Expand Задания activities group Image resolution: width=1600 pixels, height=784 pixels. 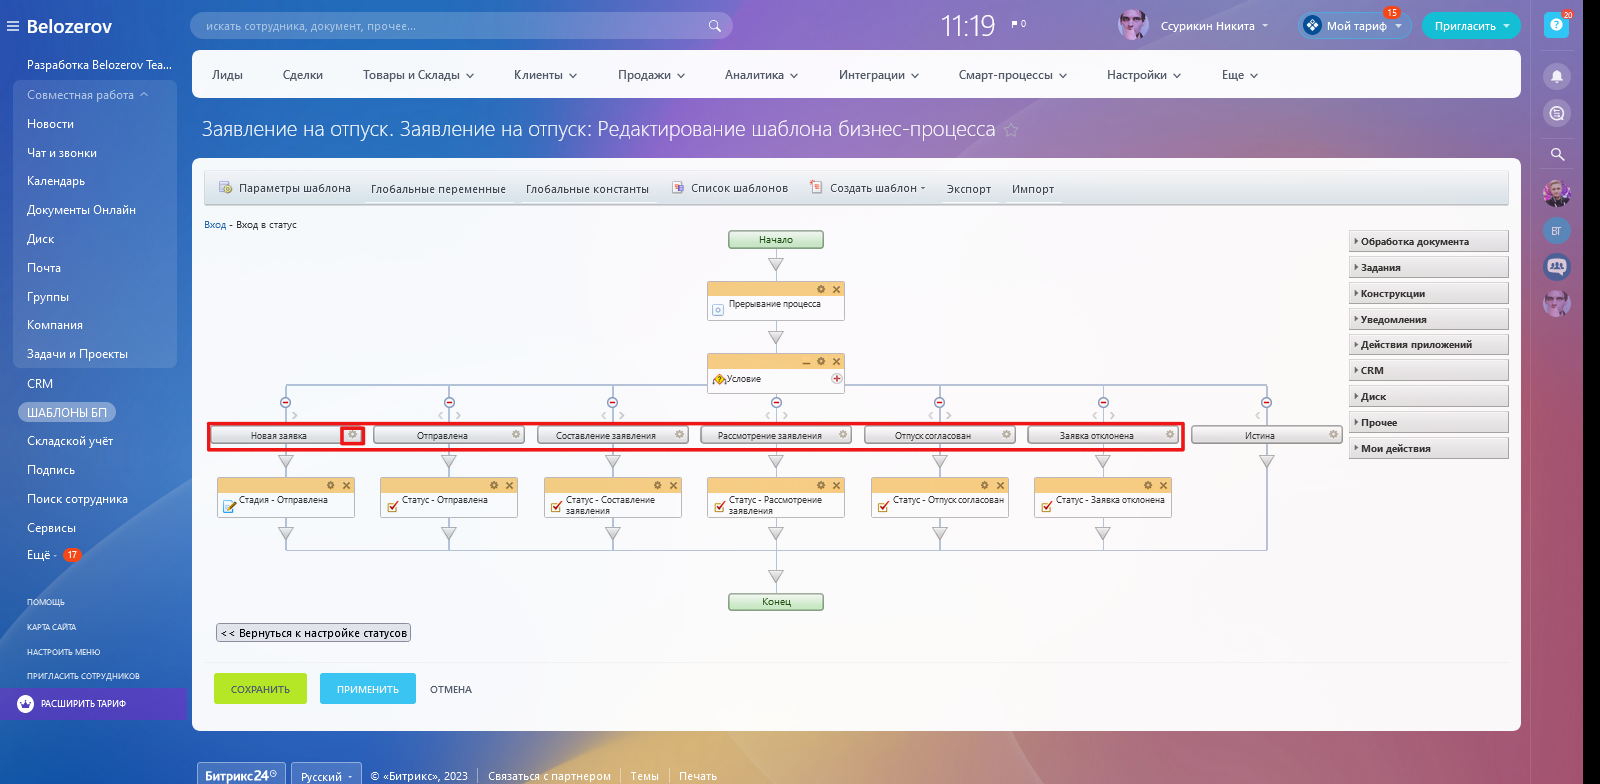(1428, 268)
